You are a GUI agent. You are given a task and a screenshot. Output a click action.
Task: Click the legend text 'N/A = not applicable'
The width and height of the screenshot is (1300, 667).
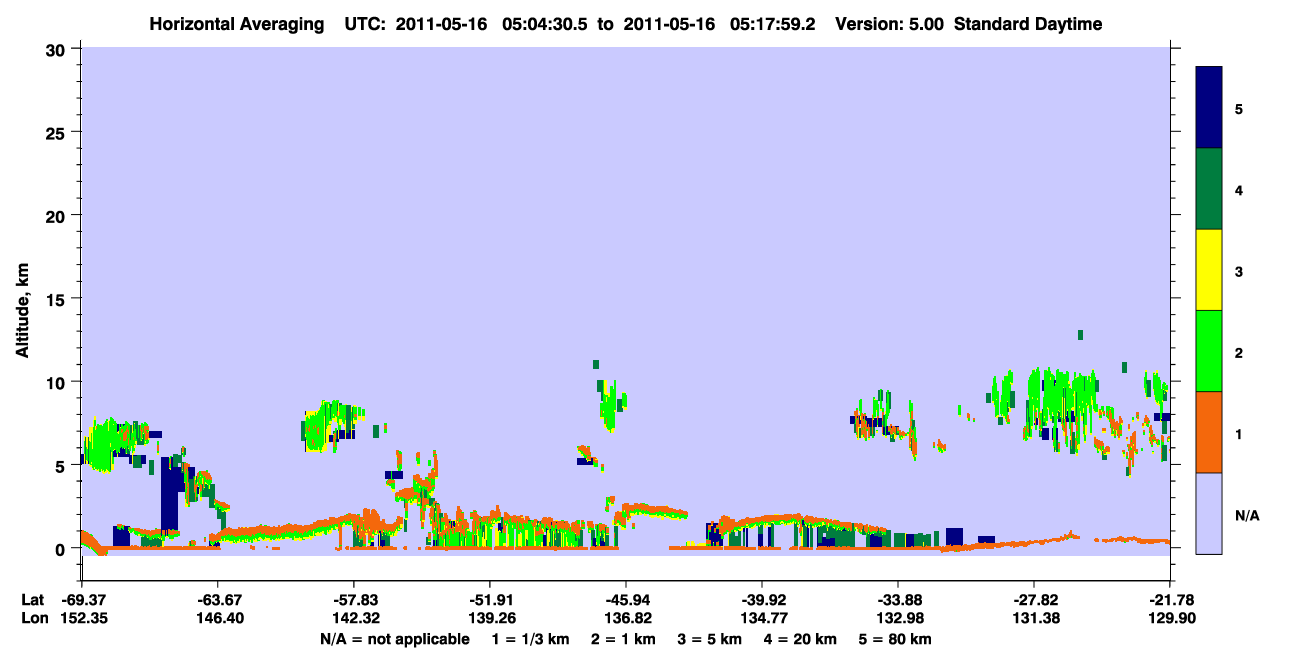coord(394,639)
